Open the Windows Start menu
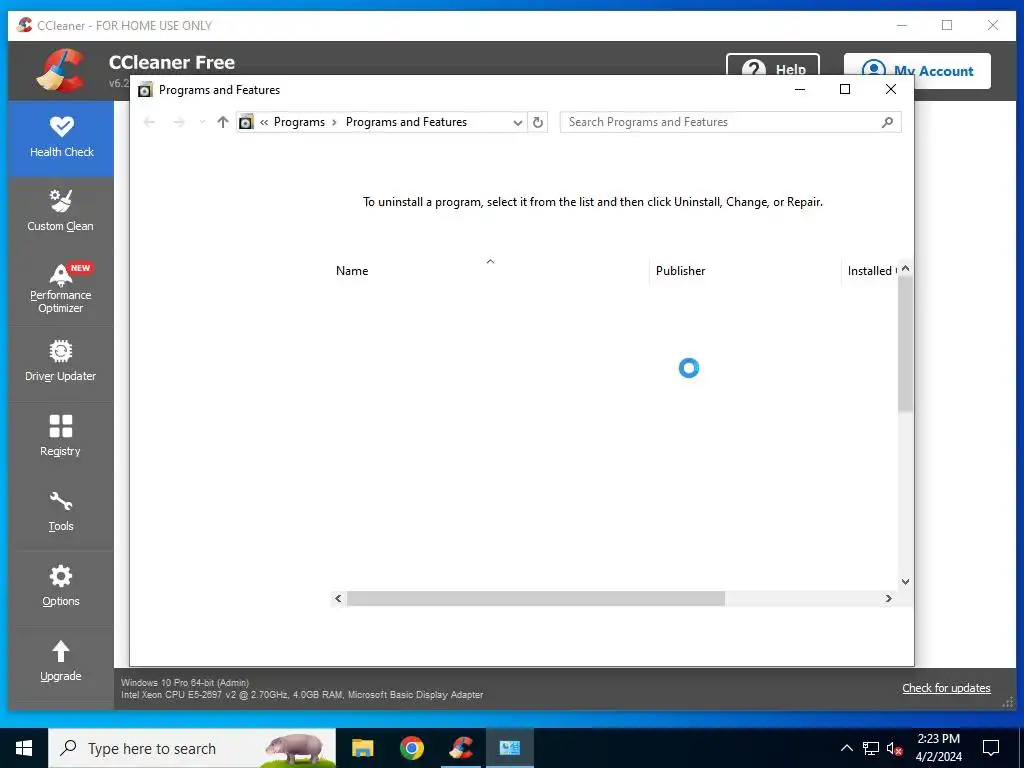 [24, 748]
